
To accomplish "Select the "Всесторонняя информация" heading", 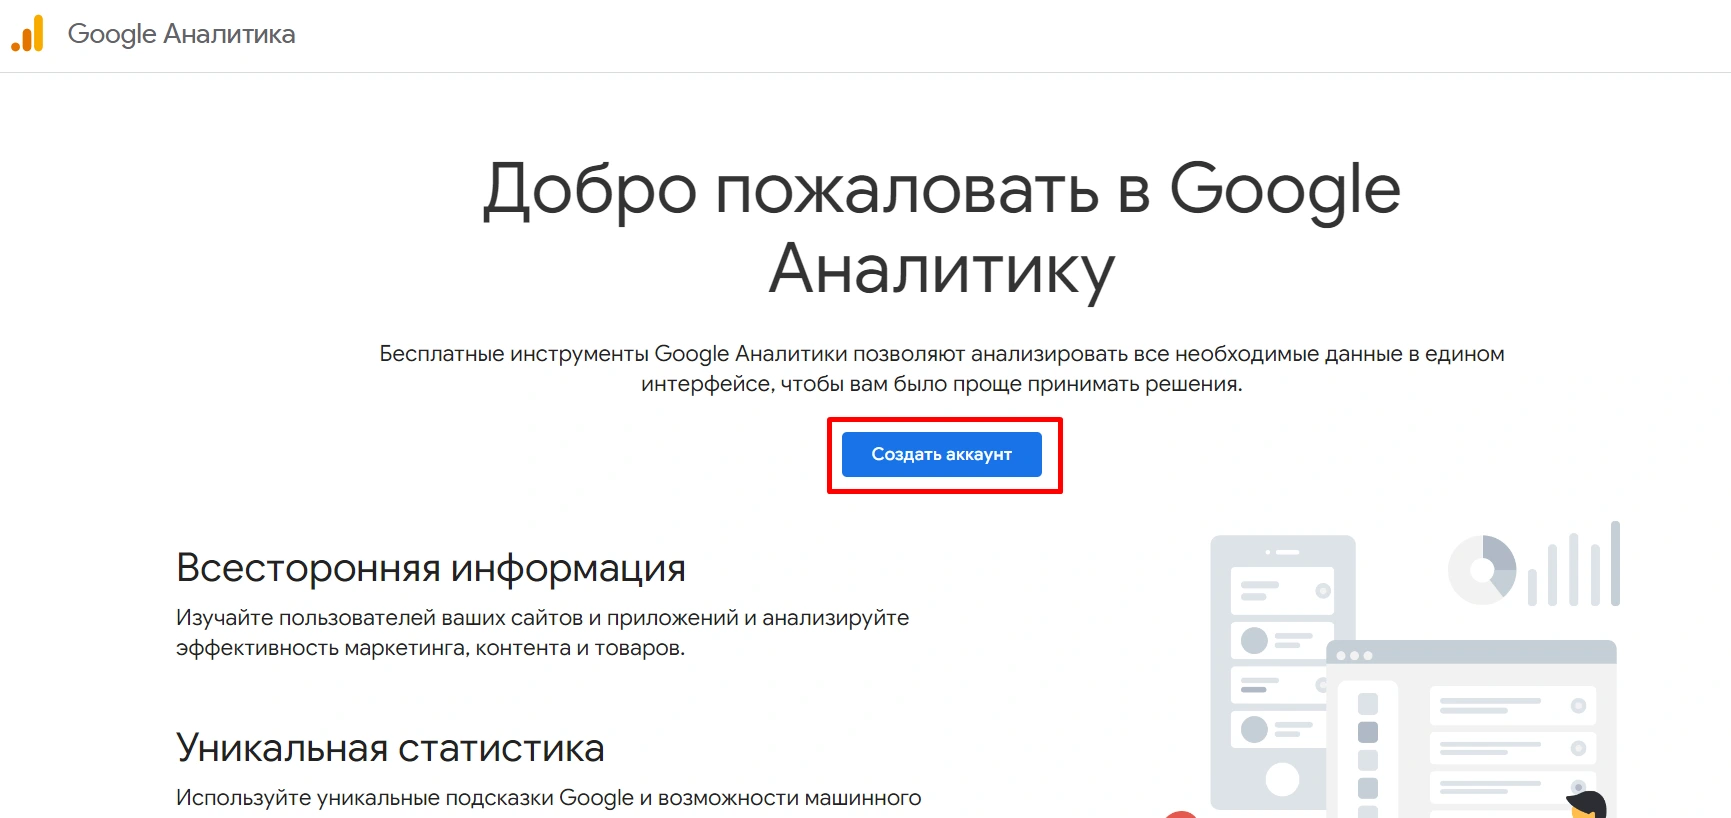I will tap(430, 568).
